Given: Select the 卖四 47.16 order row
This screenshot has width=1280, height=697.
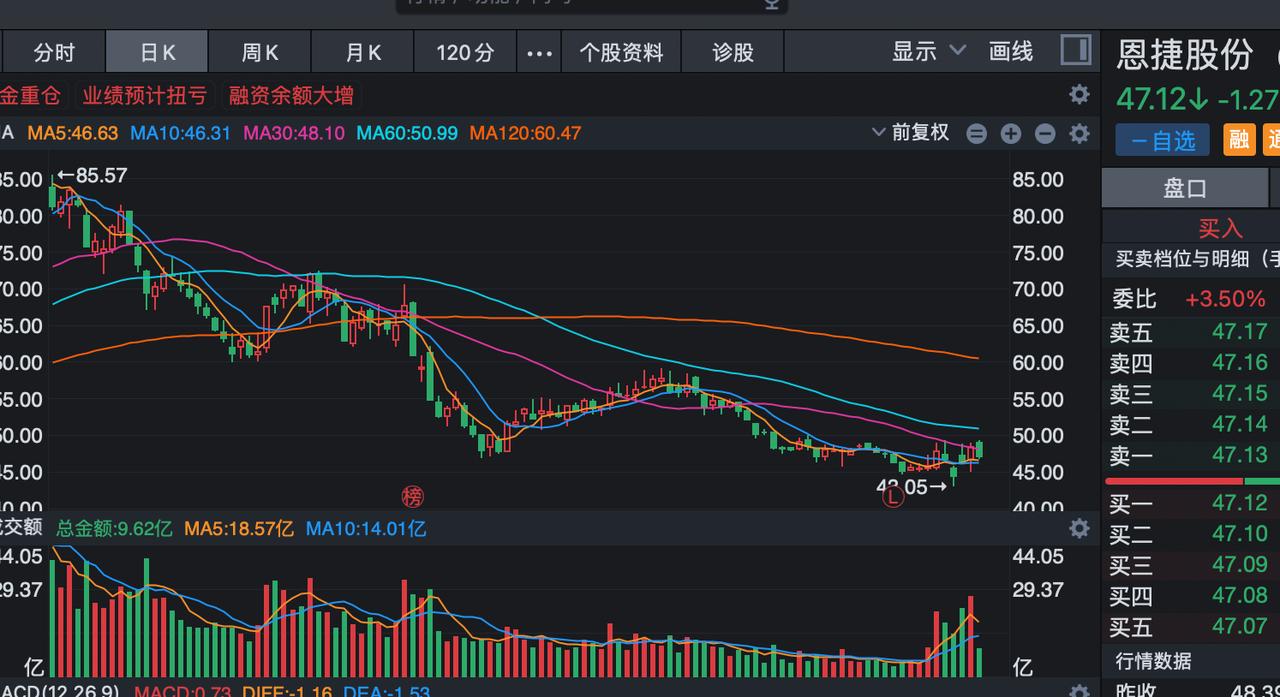Looking at the screenshot, I should pyautogui.click(x=1190, y=363).
